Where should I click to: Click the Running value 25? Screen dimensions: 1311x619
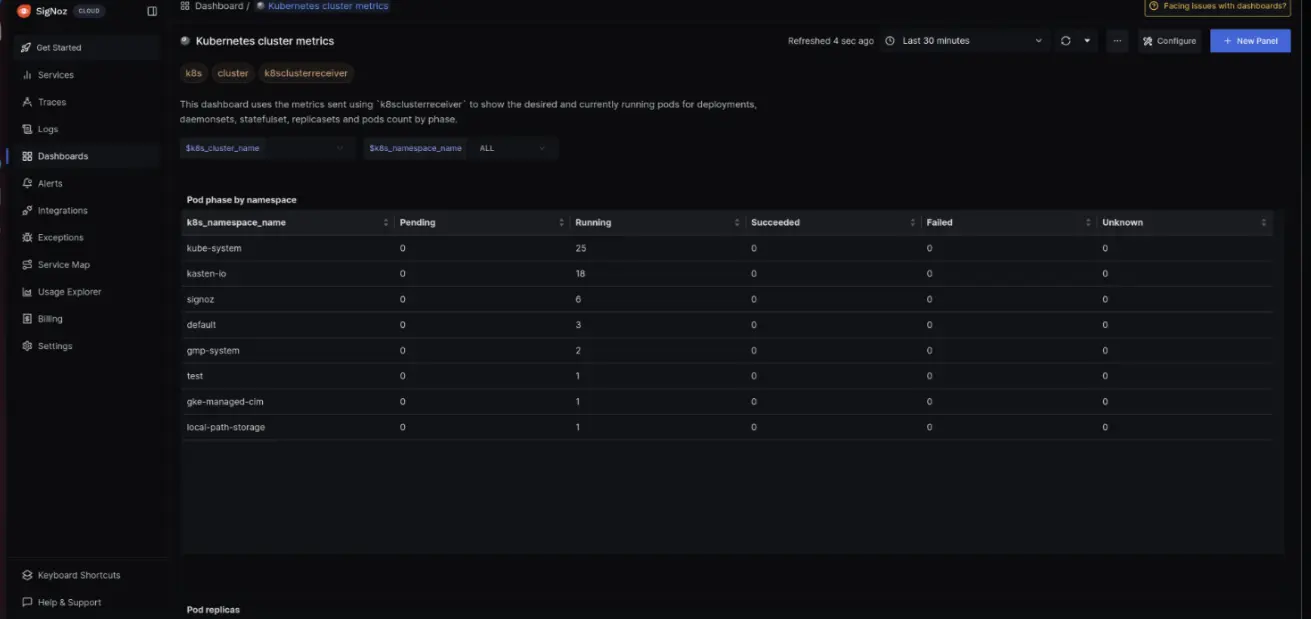581,248
